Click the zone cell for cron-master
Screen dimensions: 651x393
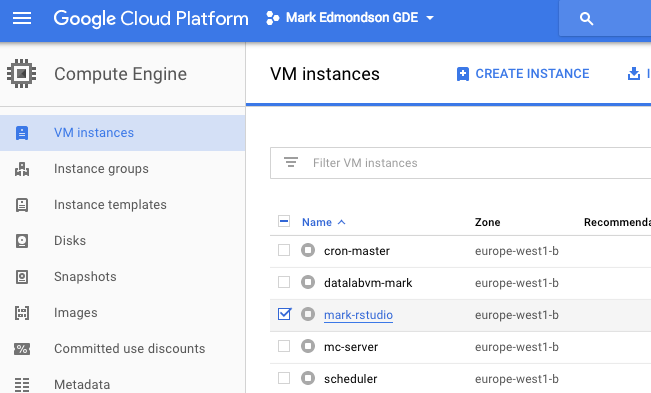click(x=516, y=251)
